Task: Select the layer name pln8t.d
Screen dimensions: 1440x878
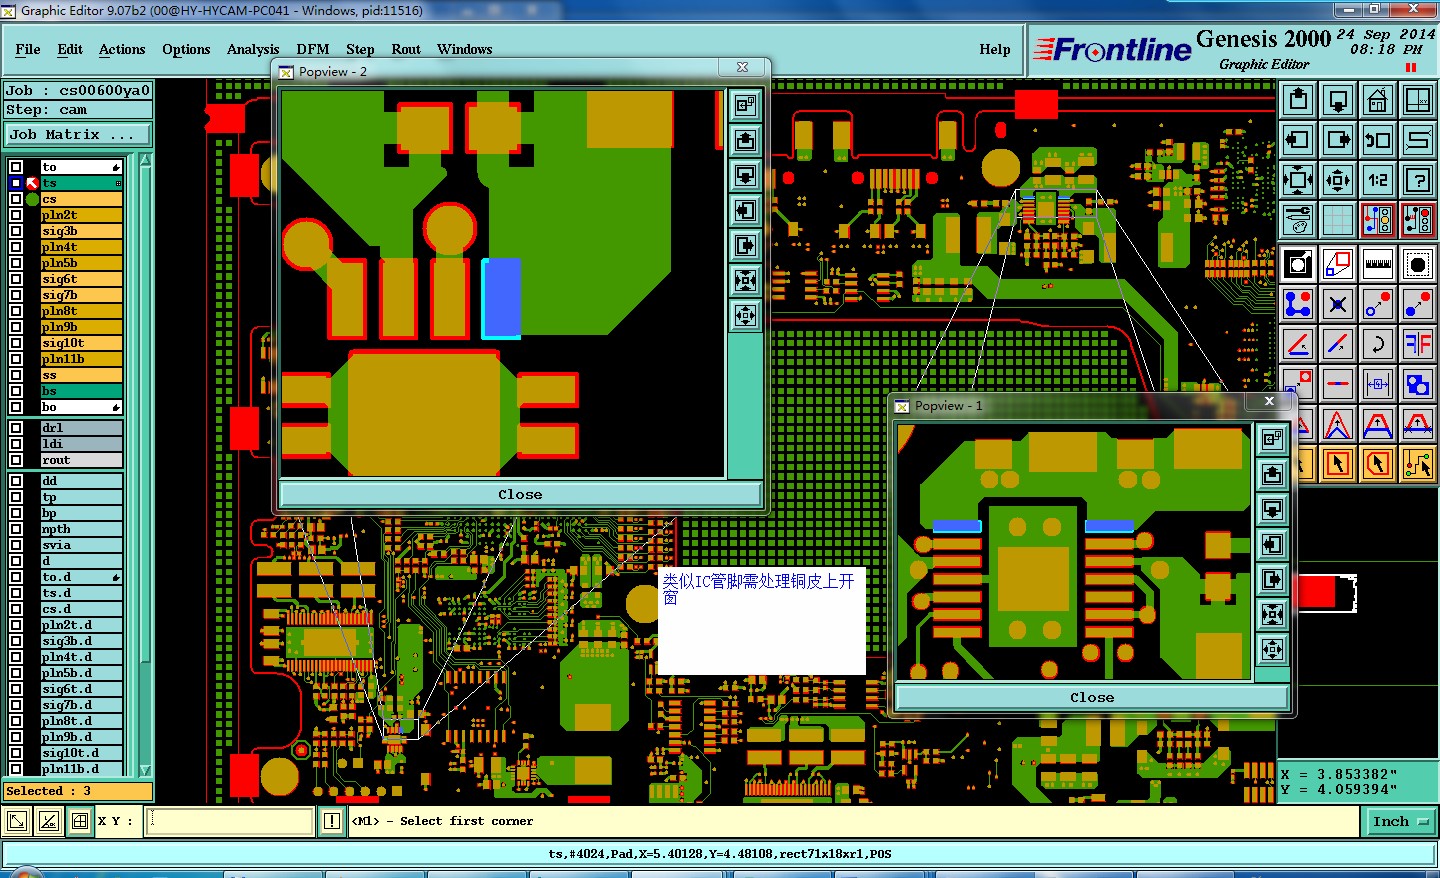Action: point(81,721)
